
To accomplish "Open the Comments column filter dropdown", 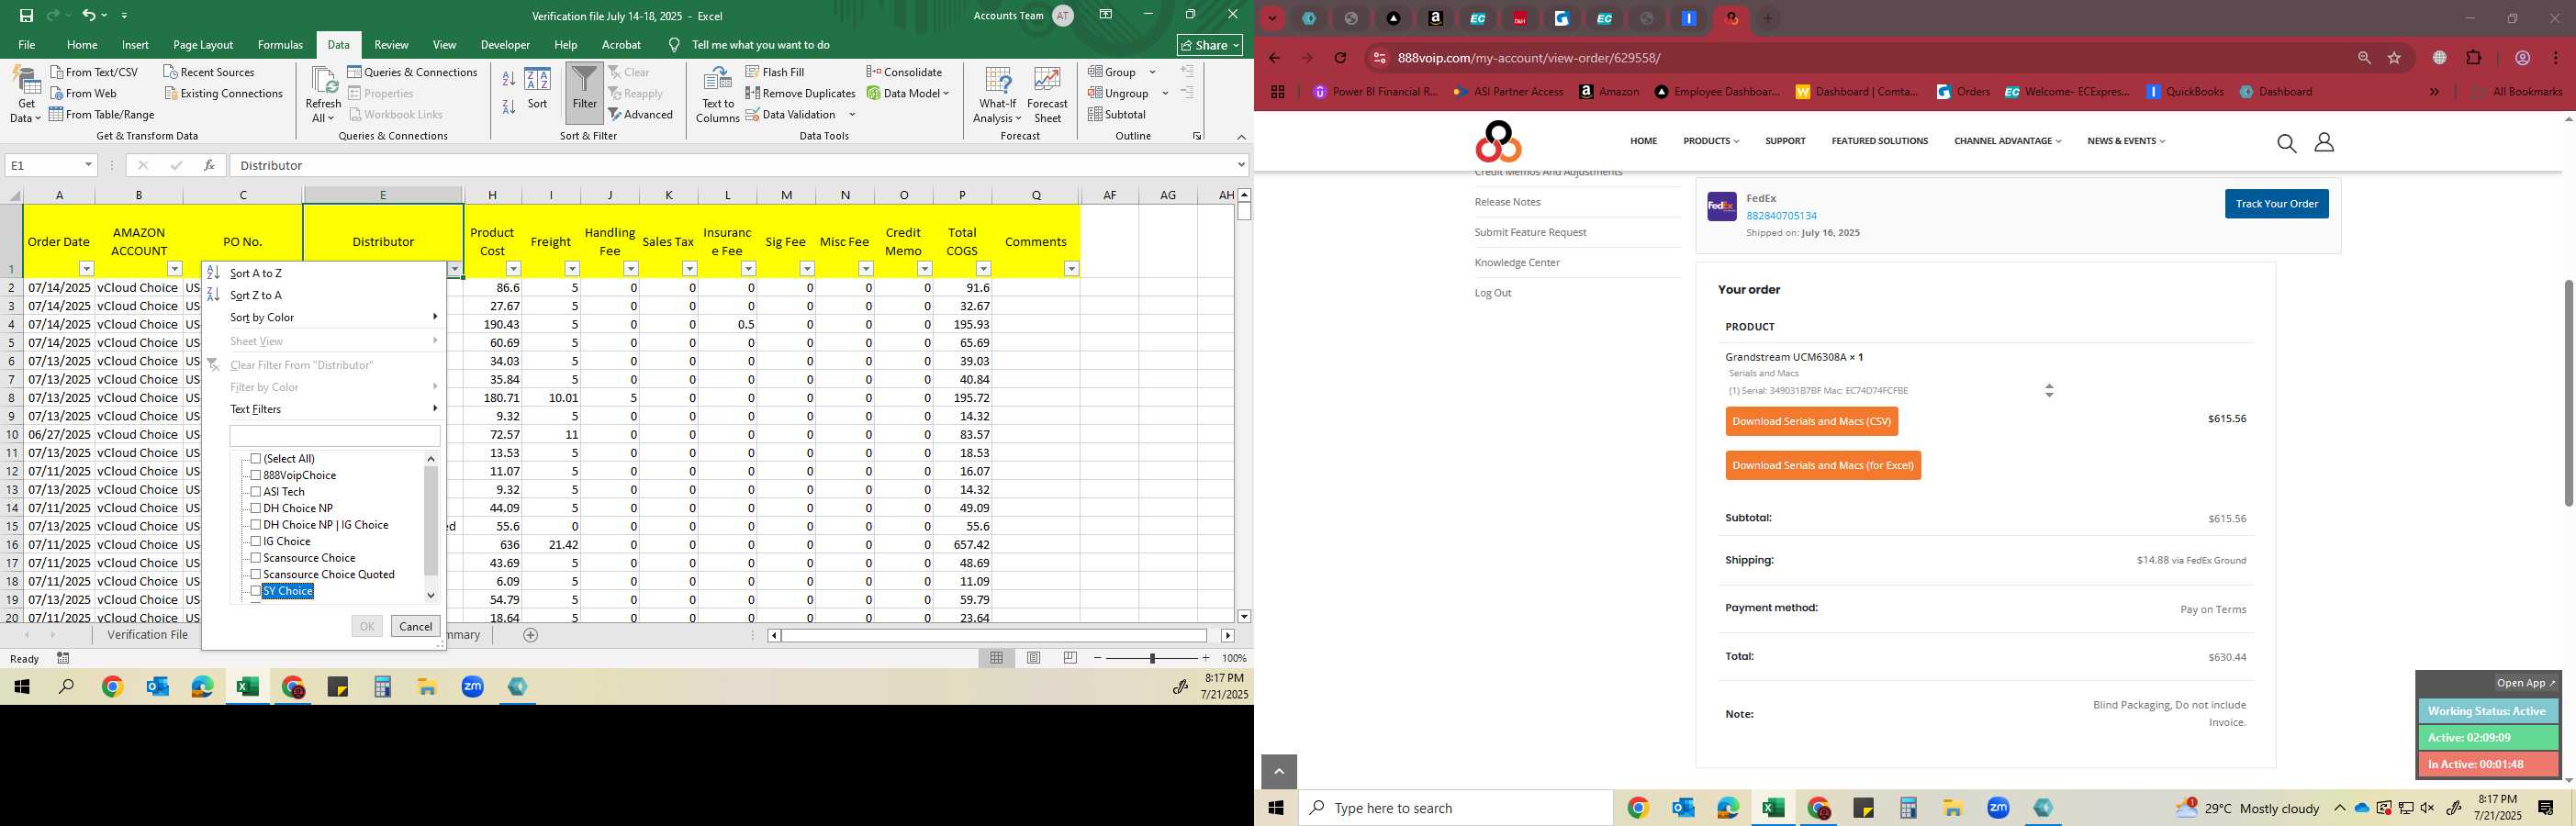I will click(x=1071, y=269).
